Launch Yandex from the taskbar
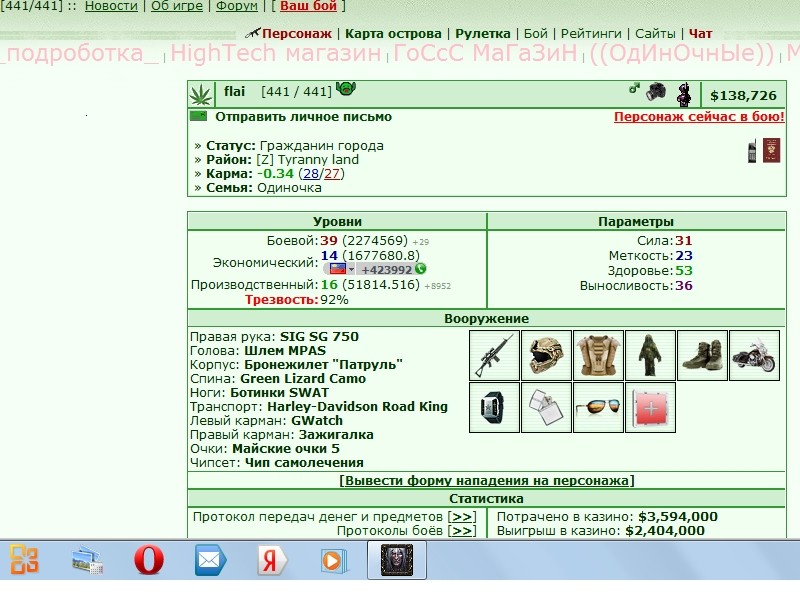The width and height of the screenshot is (800, 600). tap(271, 560)
